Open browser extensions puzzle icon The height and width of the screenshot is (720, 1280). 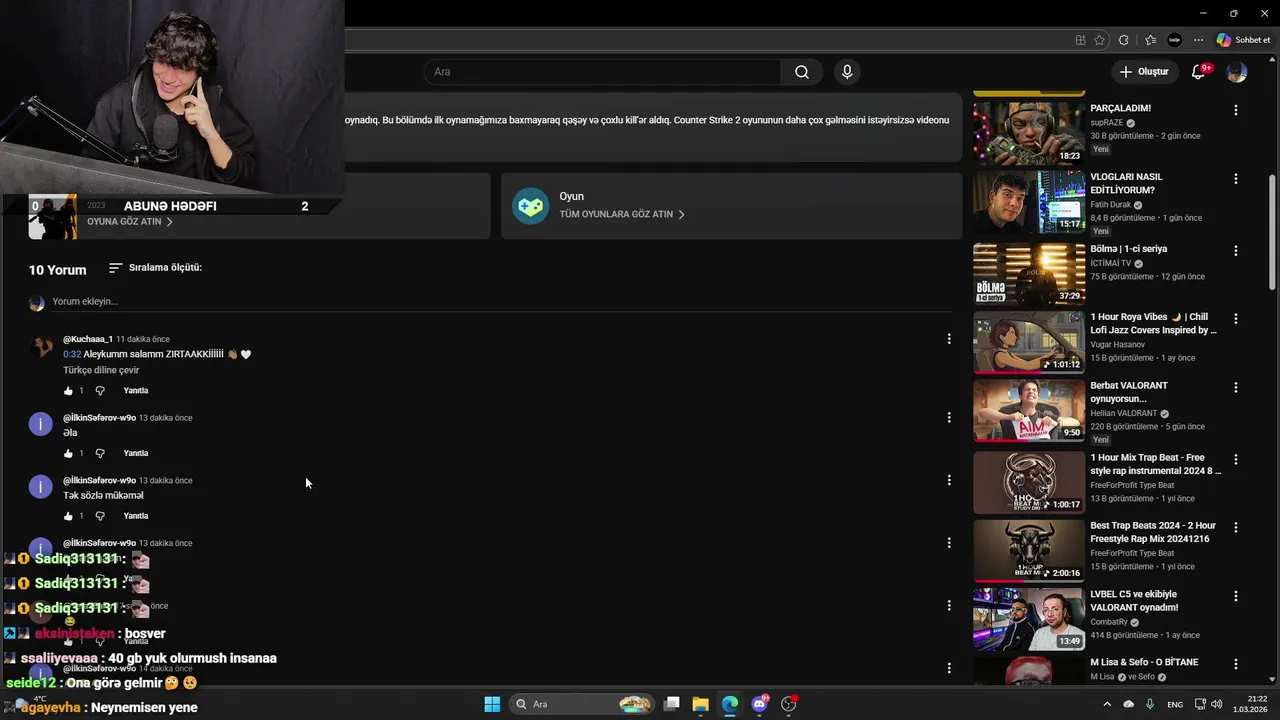click(1124, 40)
